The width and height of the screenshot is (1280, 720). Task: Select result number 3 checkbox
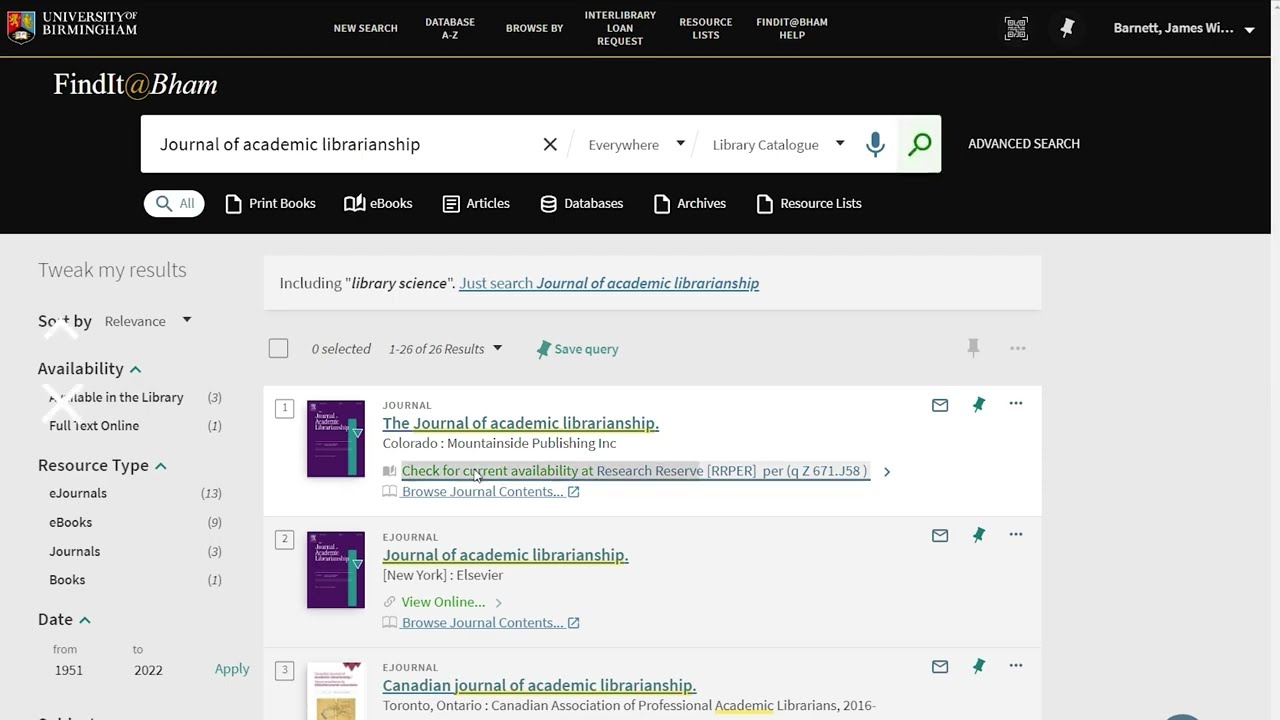tap(285, 670)
